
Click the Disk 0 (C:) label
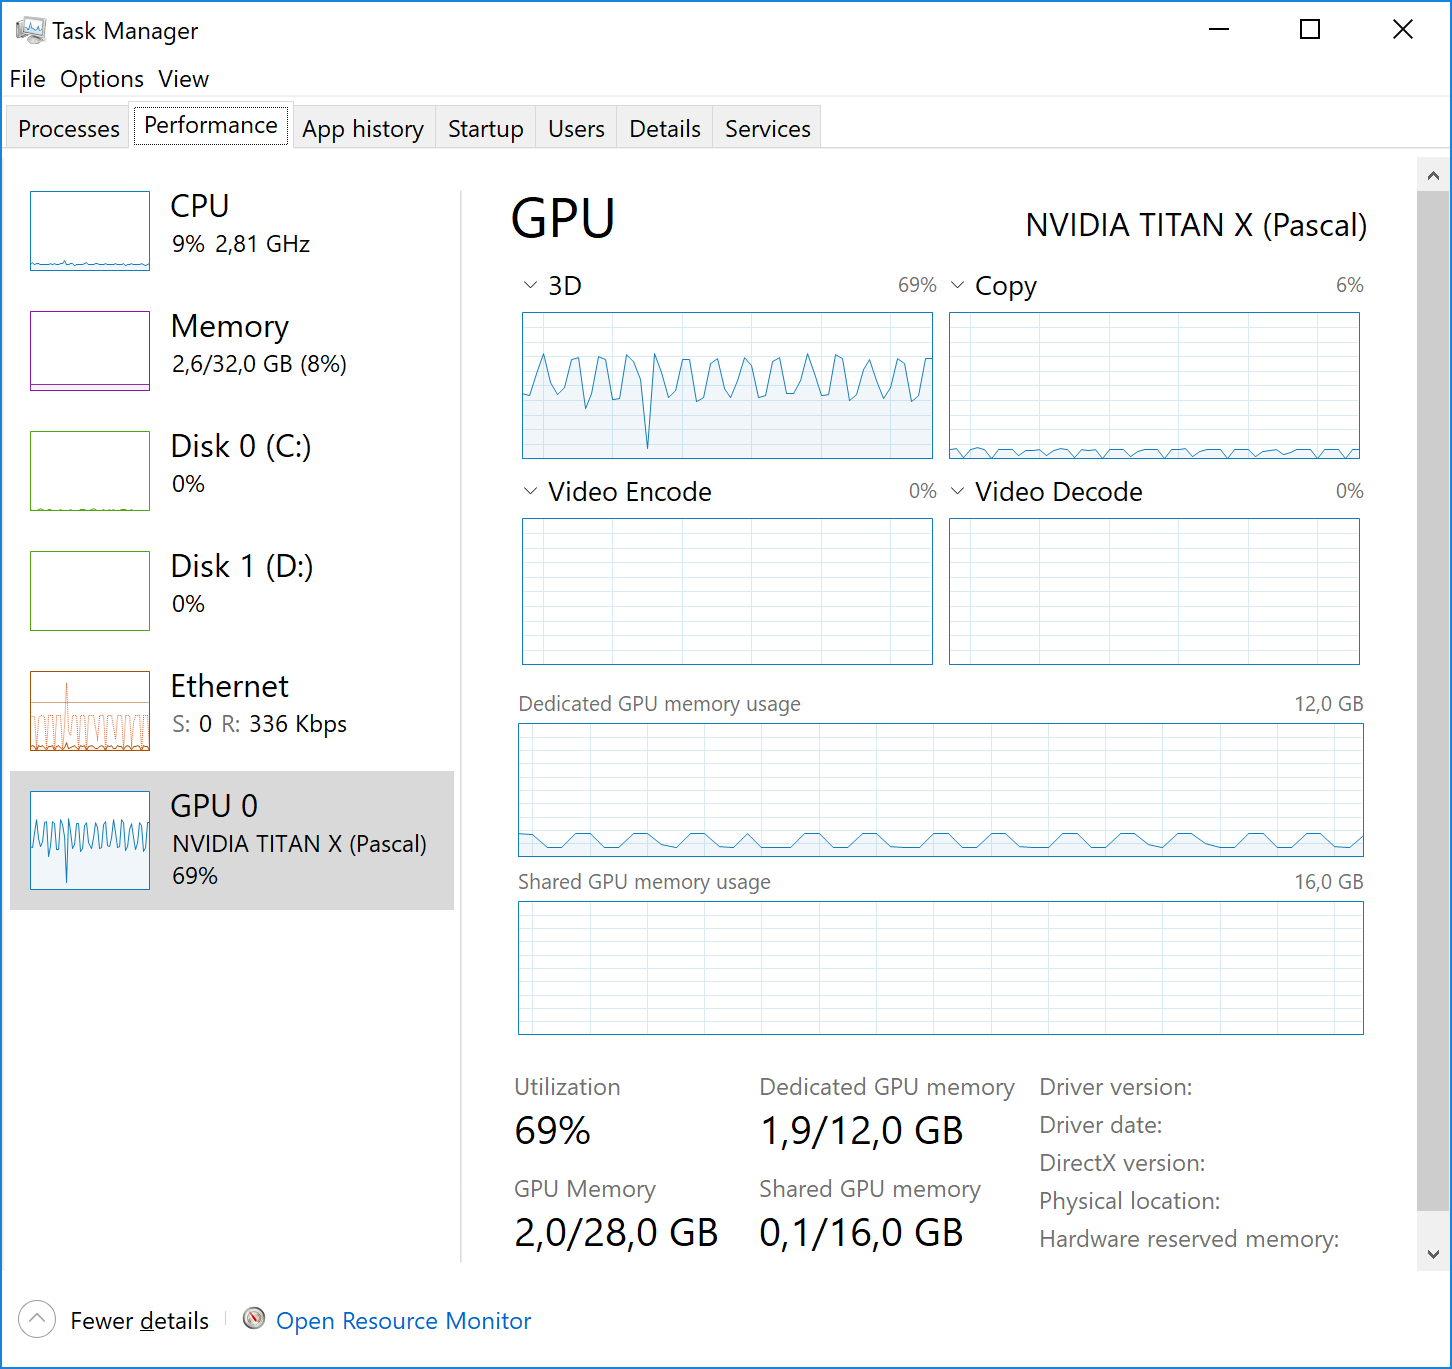[241, 446]
